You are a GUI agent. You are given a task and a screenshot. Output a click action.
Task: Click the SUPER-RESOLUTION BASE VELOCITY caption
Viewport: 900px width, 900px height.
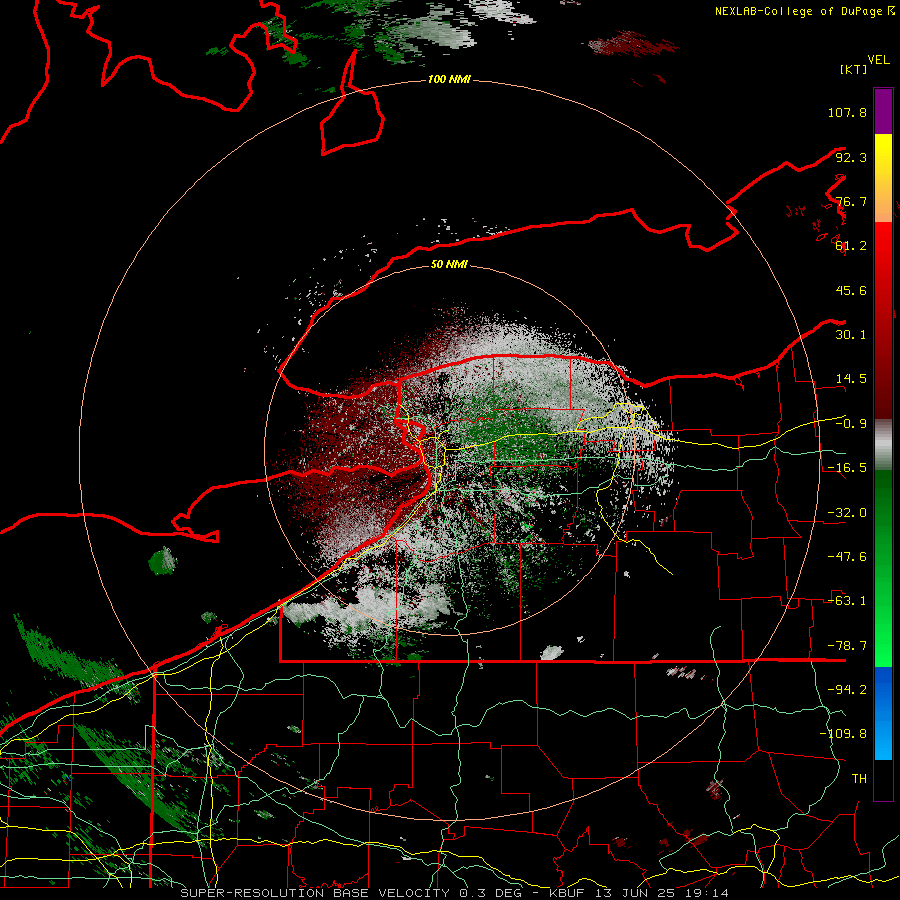317,893
